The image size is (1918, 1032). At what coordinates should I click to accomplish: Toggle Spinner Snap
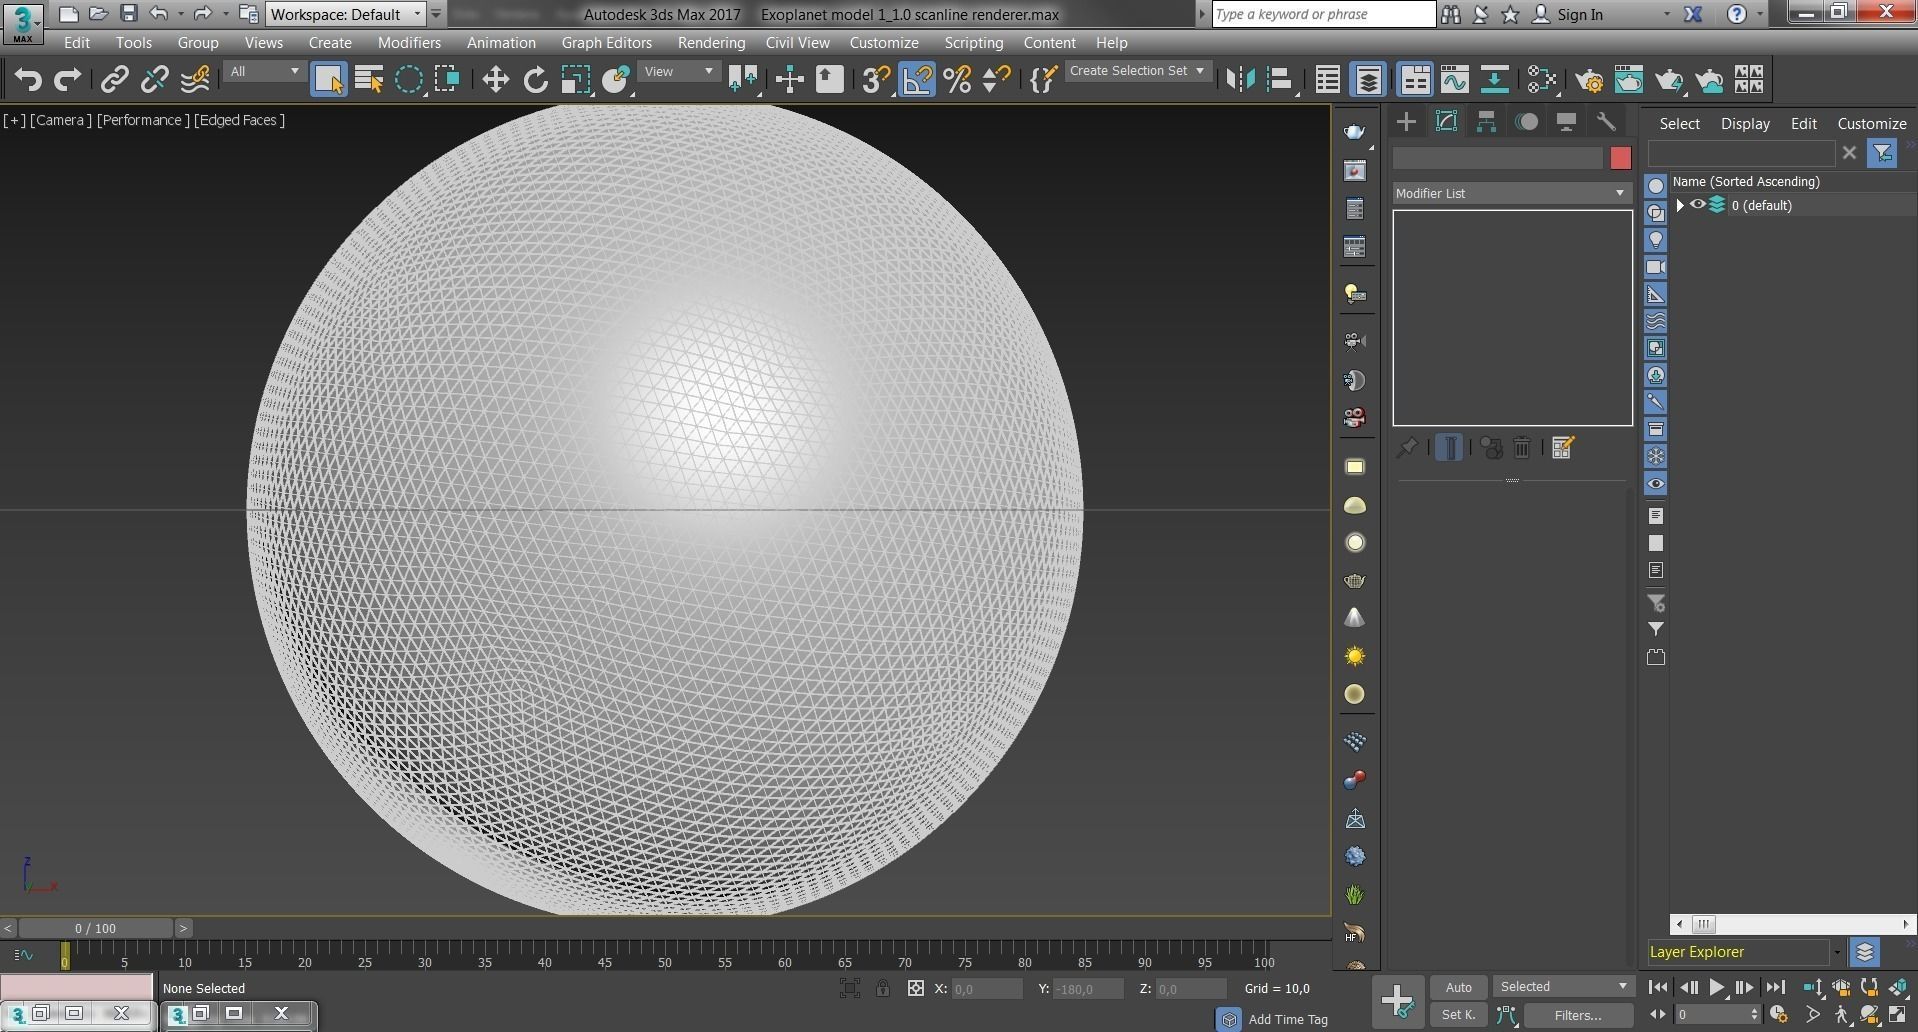pos(997,79)
